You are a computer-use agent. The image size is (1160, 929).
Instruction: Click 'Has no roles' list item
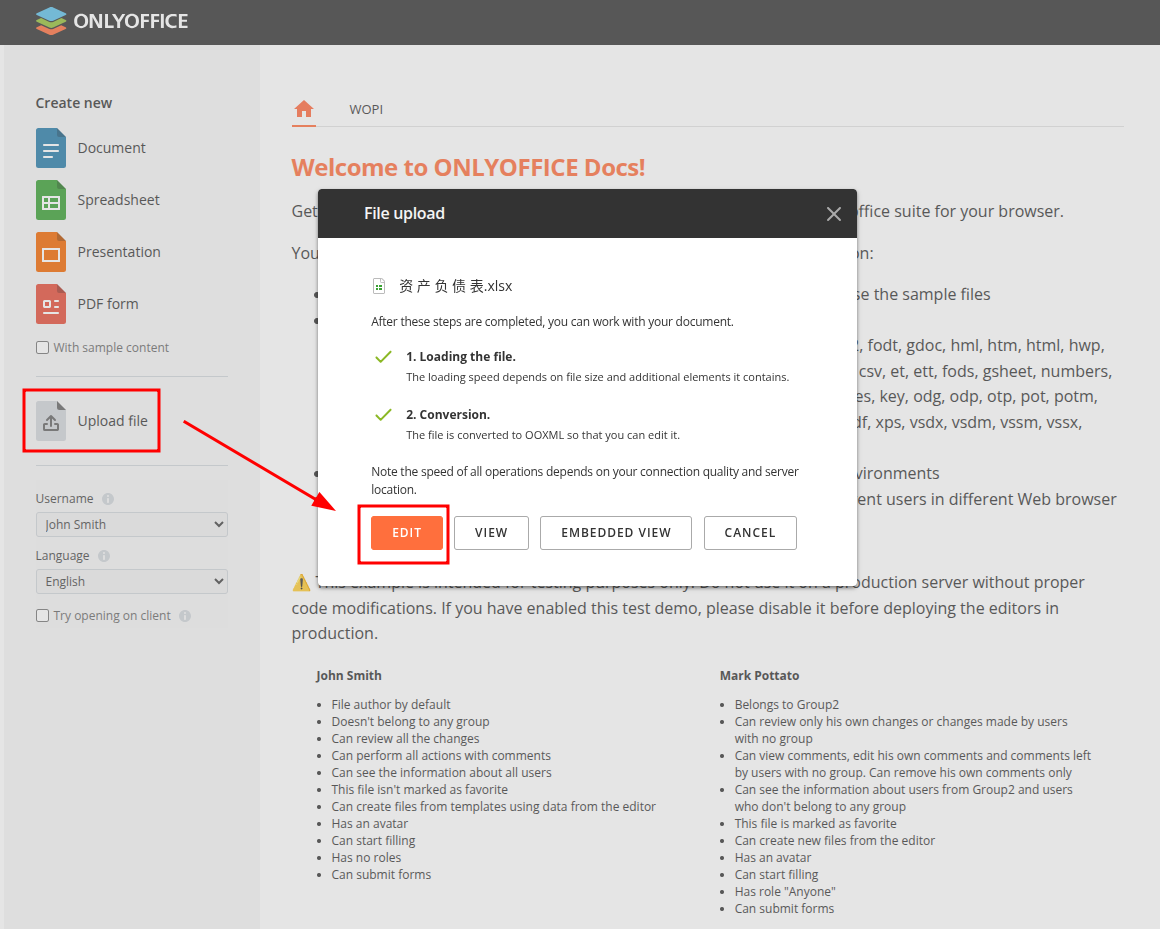coord(366,858)
